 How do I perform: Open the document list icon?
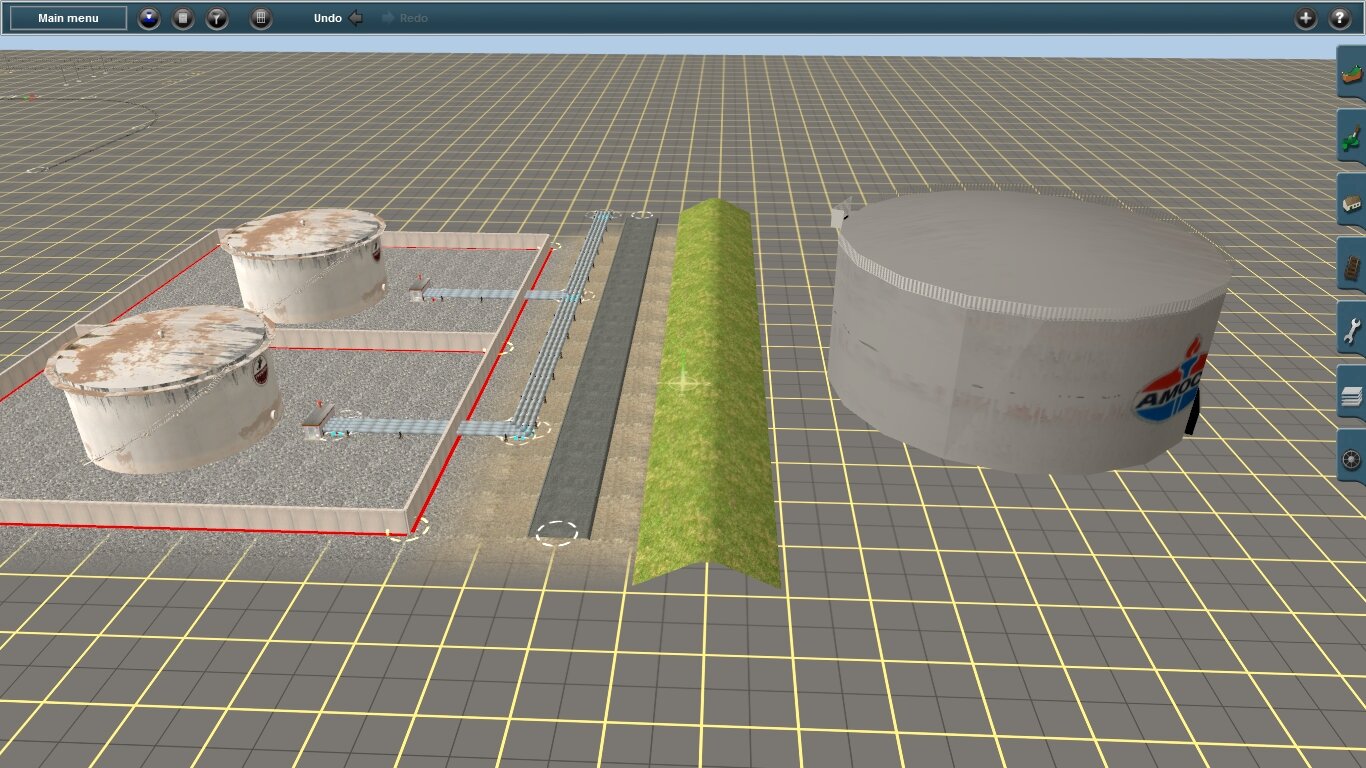click(183, 18)
